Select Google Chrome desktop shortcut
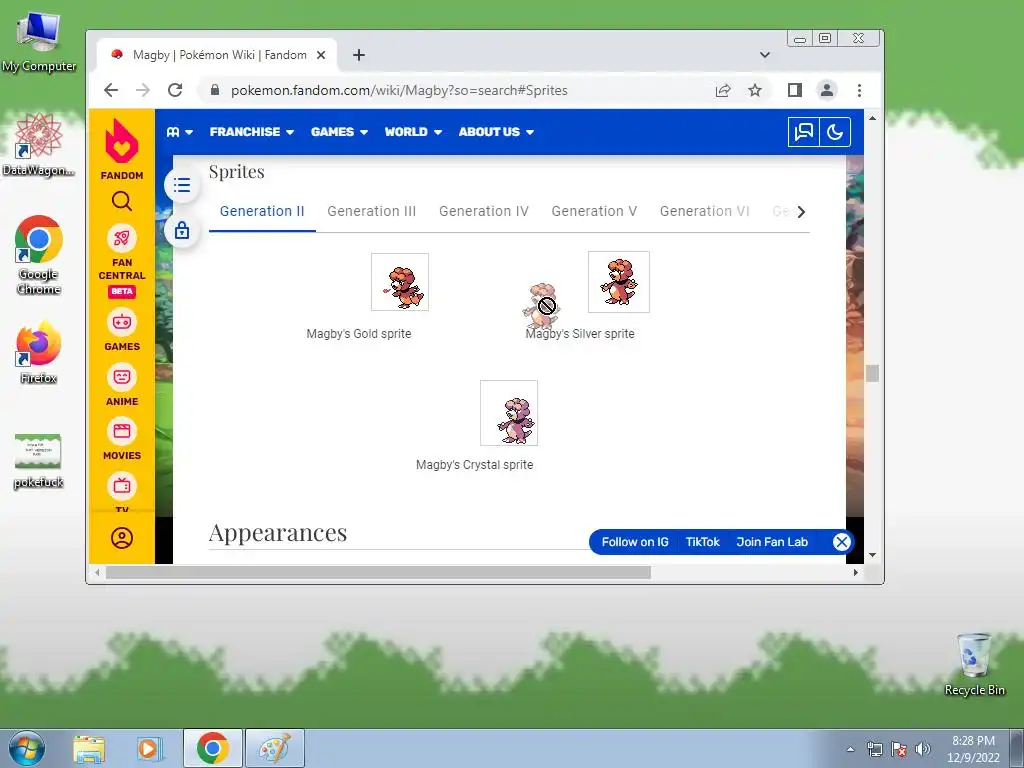 point(39,255)
